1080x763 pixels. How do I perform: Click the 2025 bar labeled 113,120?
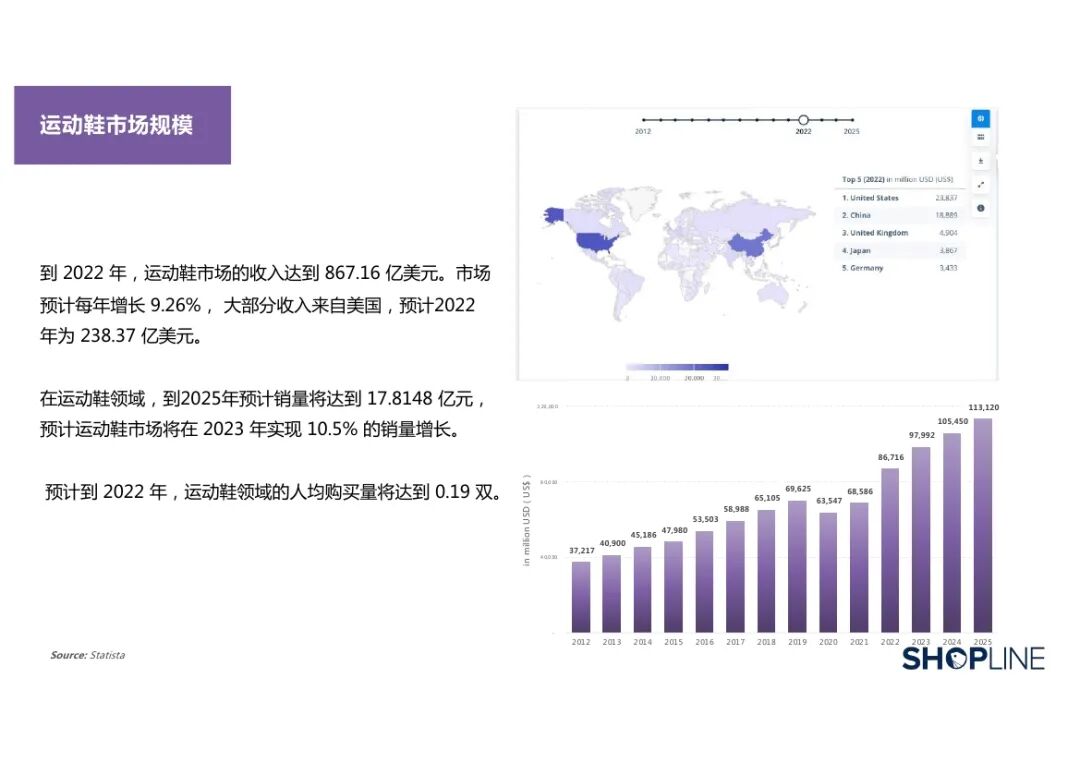(x=983, y=525)
